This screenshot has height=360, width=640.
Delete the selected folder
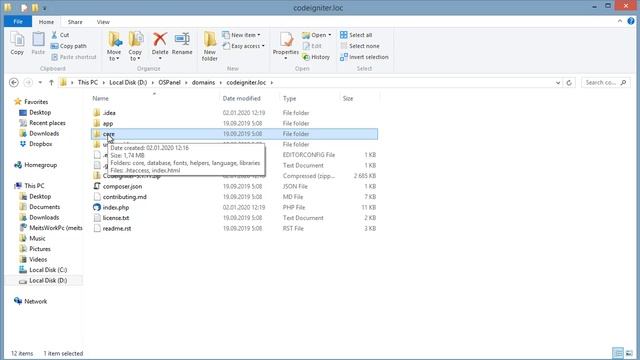coord(160,46)
